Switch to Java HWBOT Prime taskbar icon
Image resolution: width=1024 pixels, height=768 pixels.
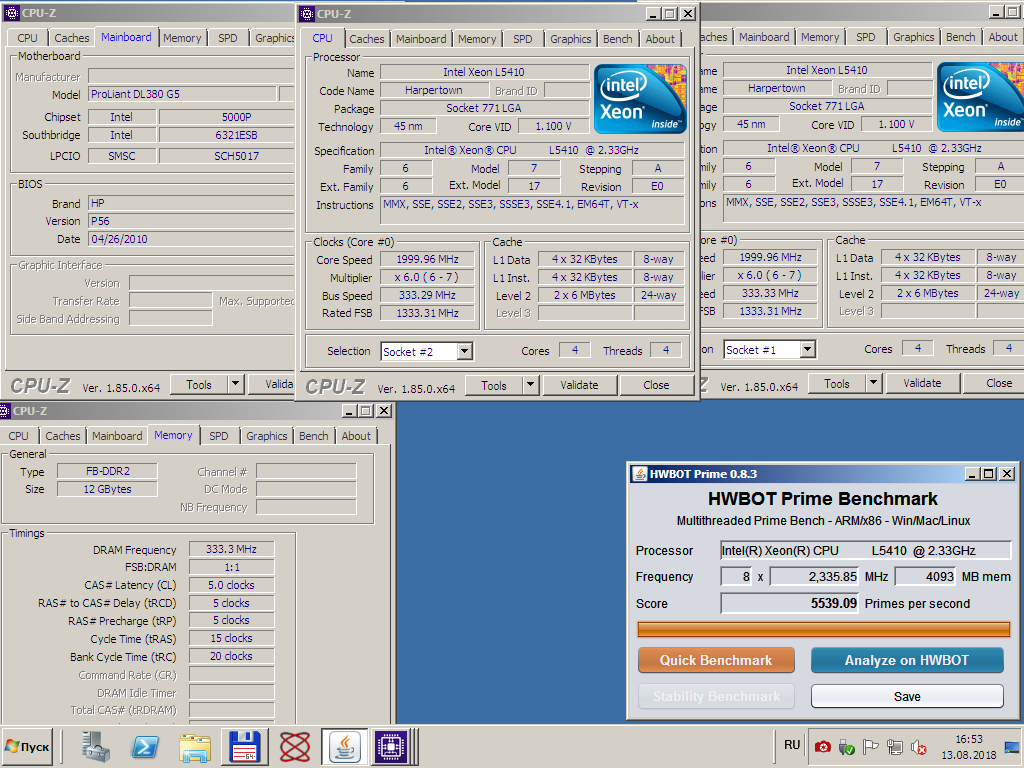tap(344, 746)
